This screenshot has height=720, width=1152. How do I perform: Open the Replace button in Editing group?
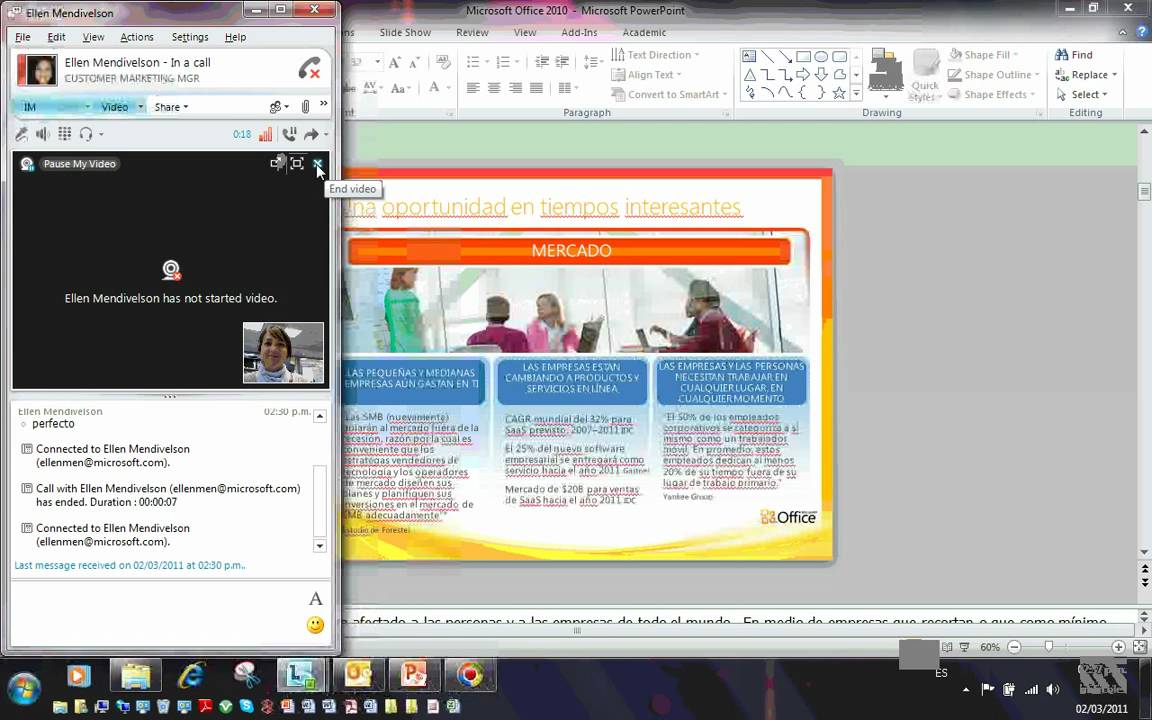[x=1086, y=75]
